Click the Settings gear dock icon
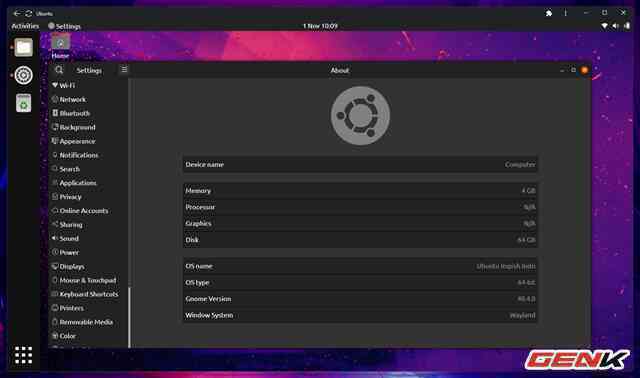Viewport: 640px width, 378px height. [24, 75]
